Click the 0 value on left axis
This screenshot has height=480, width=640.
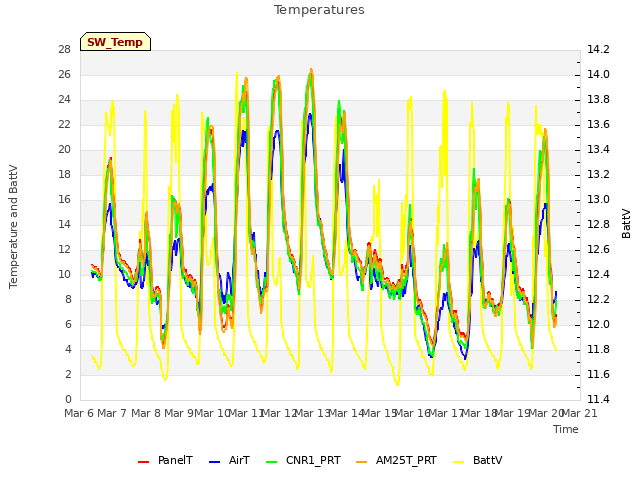click(68, 399)
